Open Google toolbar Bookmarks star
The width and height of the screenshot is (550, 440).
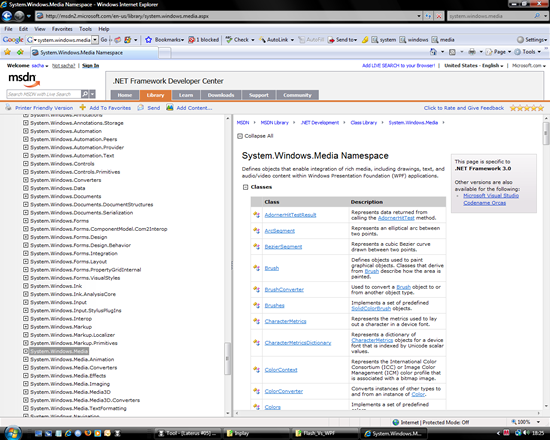(x=148, y=40)
